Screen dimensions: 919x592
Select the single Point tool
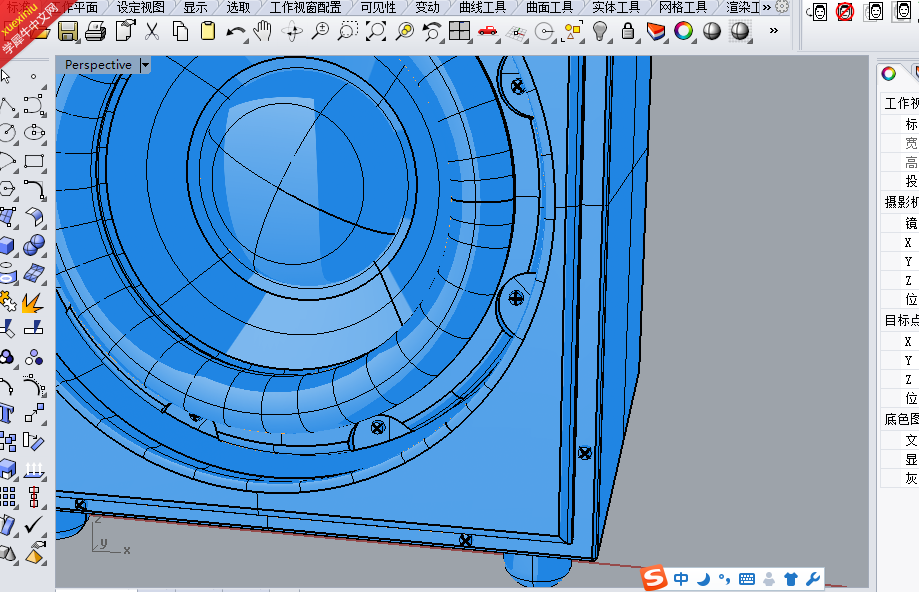click(33, 76)
